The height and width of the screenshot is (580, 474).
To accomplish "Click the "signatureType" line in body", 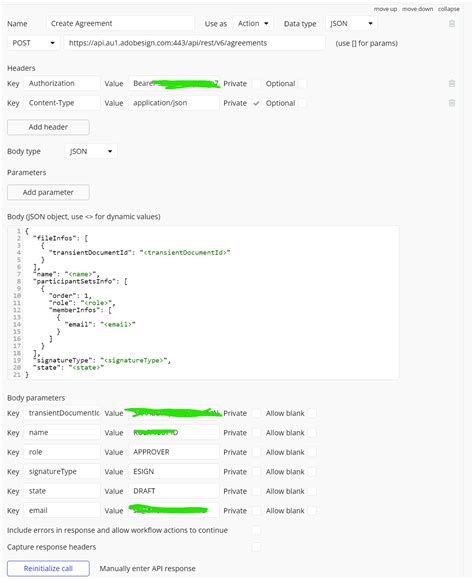I will [102, 361].
